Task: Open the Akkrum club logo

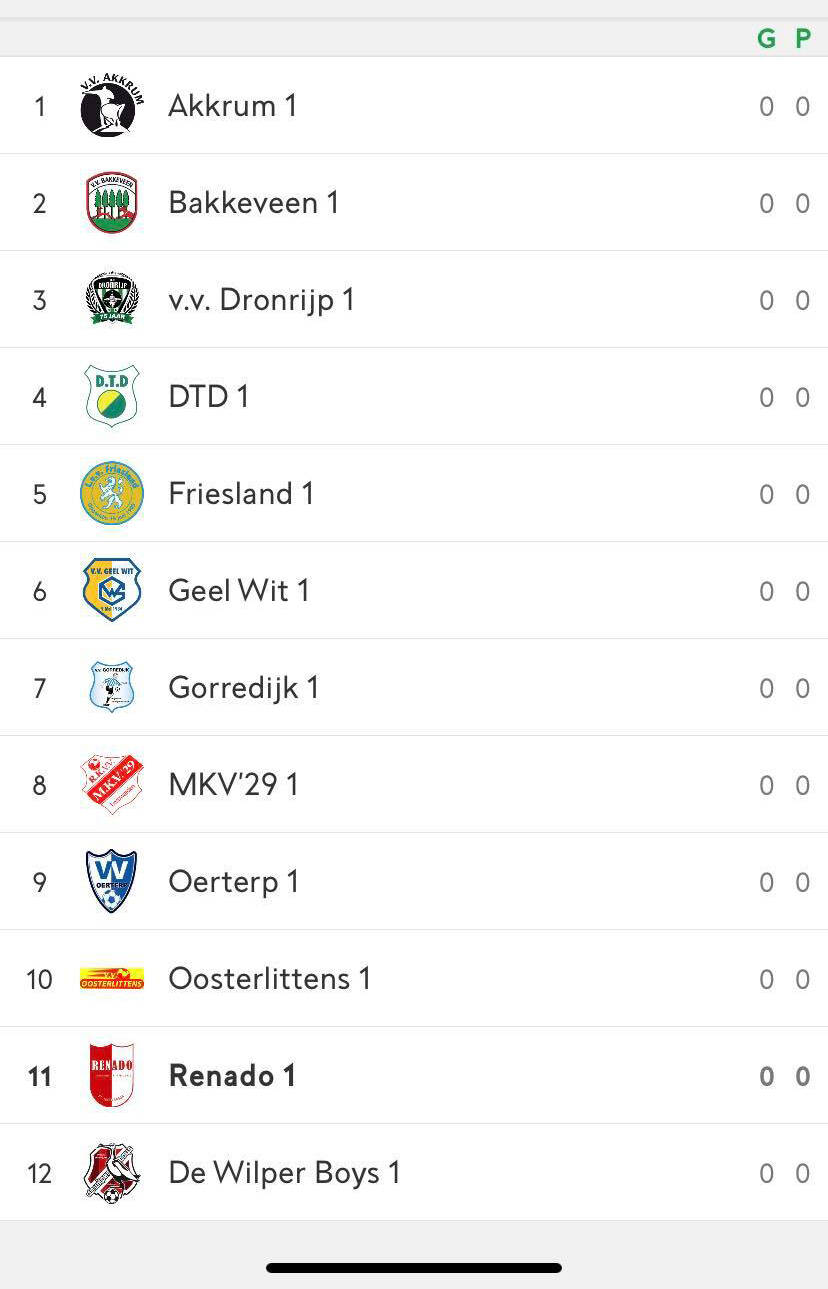Action: pos(111,105)
